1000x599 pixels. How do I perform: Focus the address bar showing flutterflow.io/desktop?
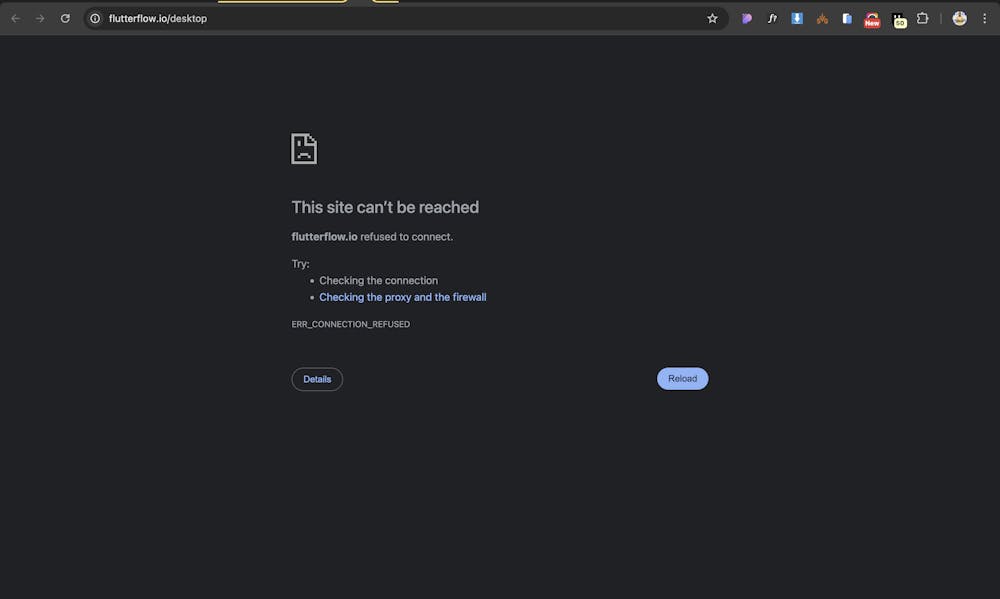click(x=406, y=18)
